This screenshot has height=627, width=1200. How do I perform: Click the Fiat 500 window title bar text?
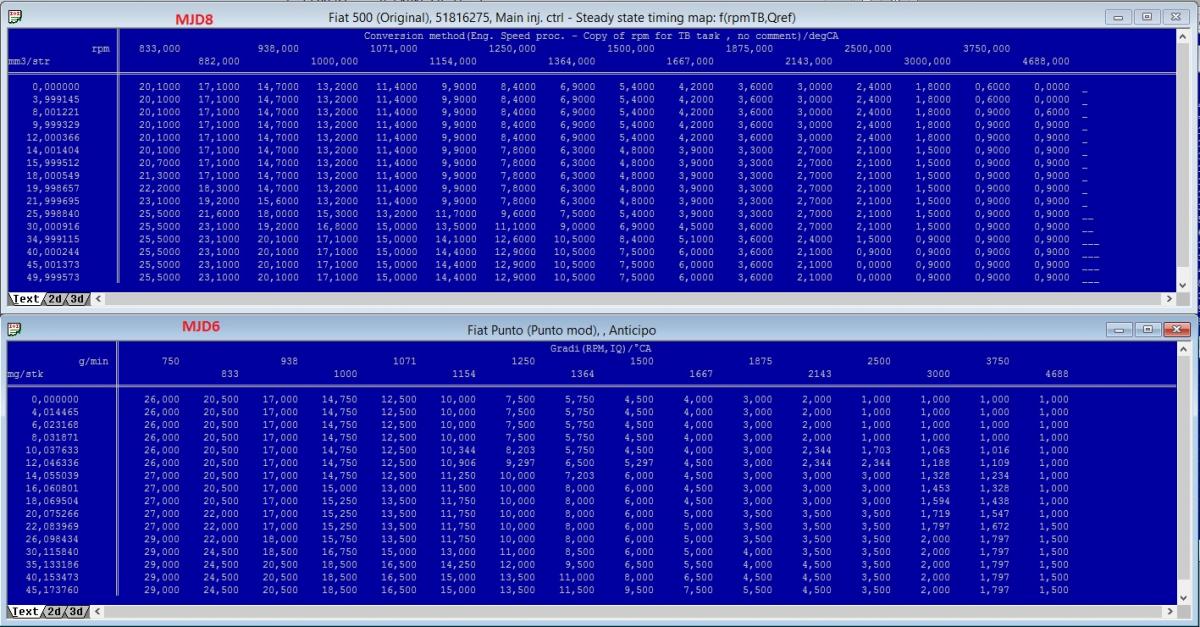coord(562,18)
